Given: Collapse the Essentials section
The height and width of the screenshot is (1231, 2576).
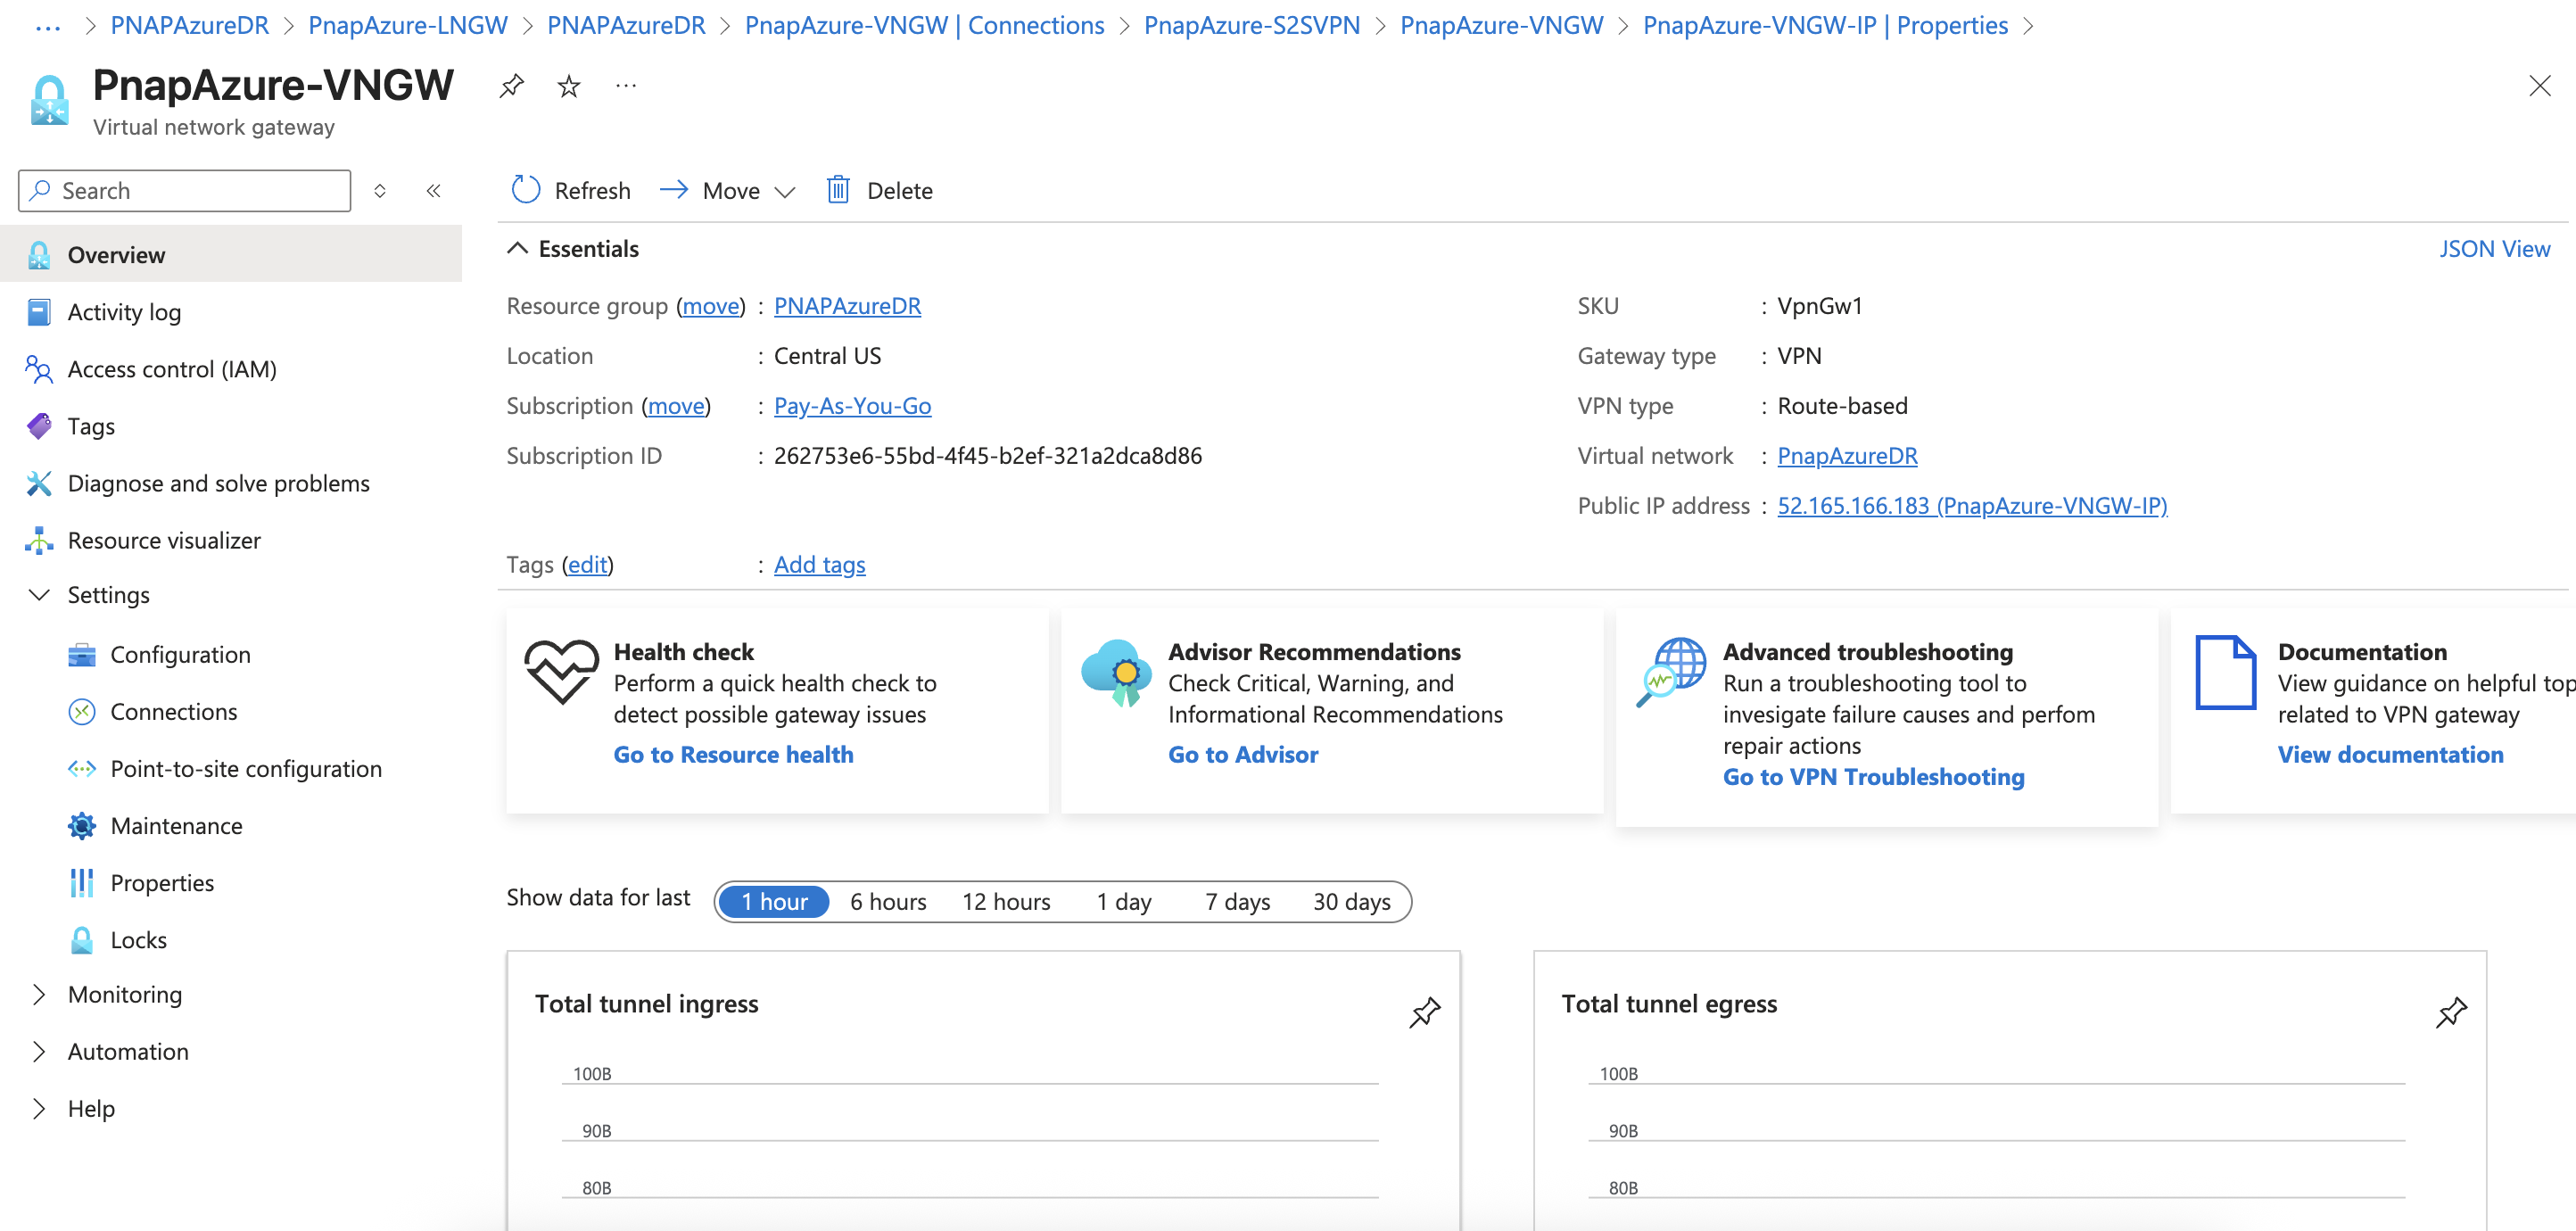Looking at the screenshot, I should click(x=516, y=249).
